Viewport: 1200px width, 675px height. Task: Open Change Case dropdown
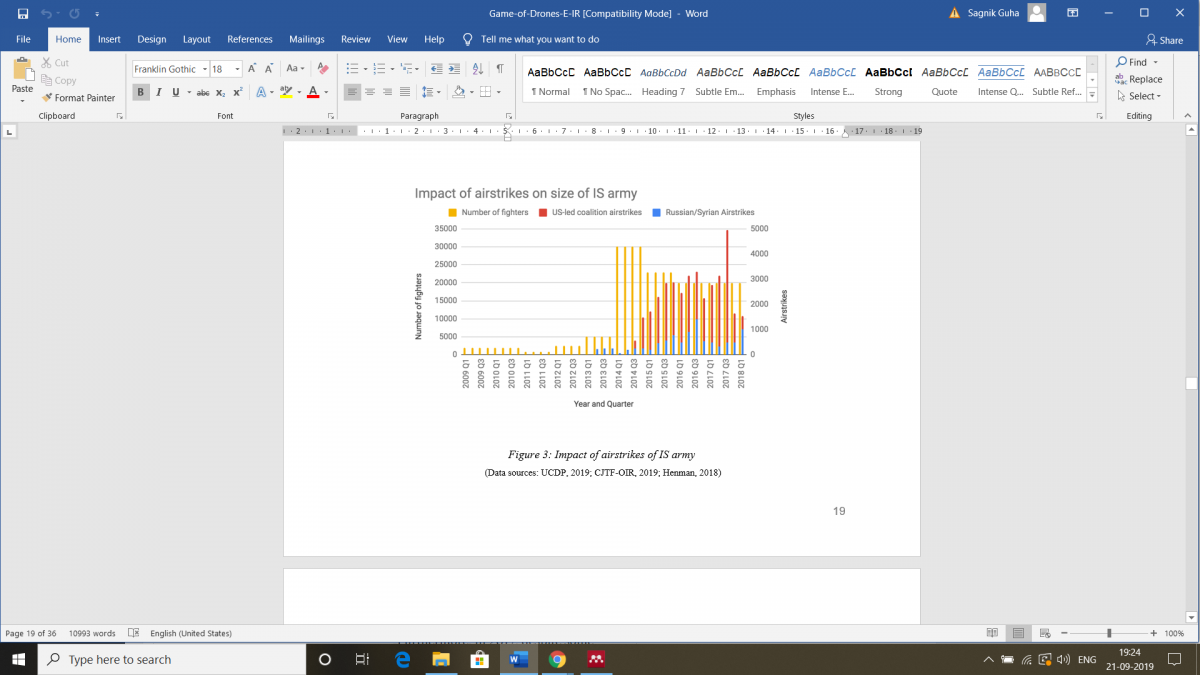coord(296,69)
